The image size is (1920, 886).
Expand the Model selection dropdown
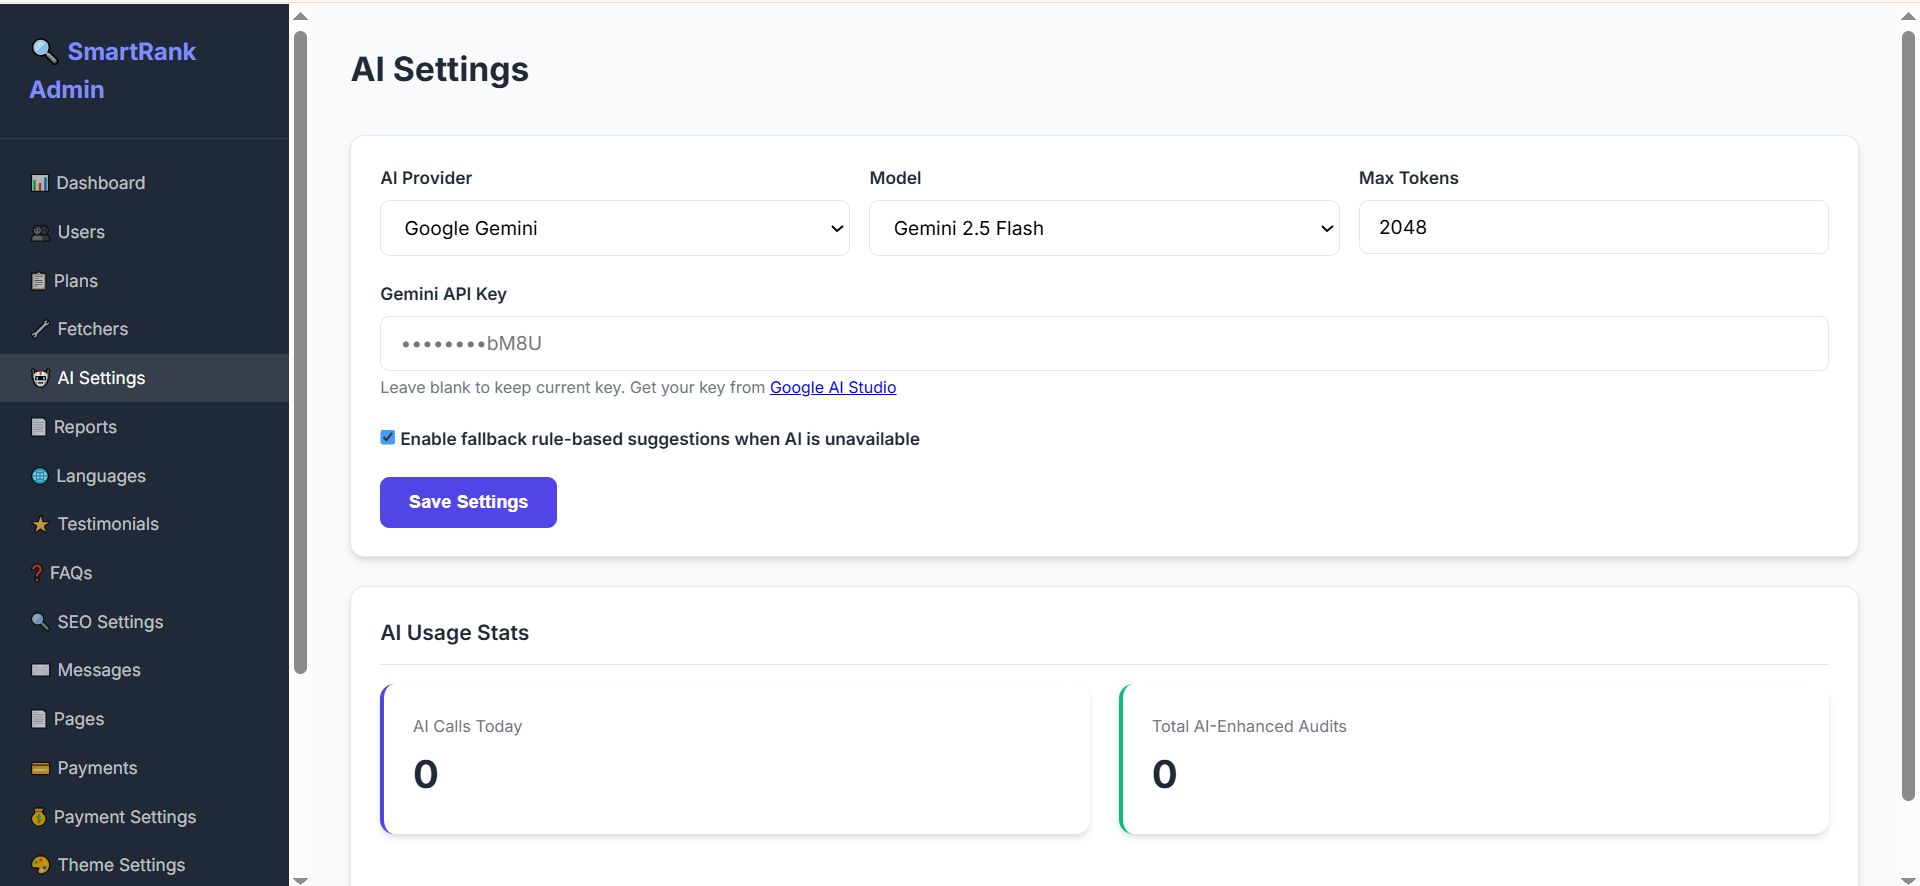[1103, 228]
